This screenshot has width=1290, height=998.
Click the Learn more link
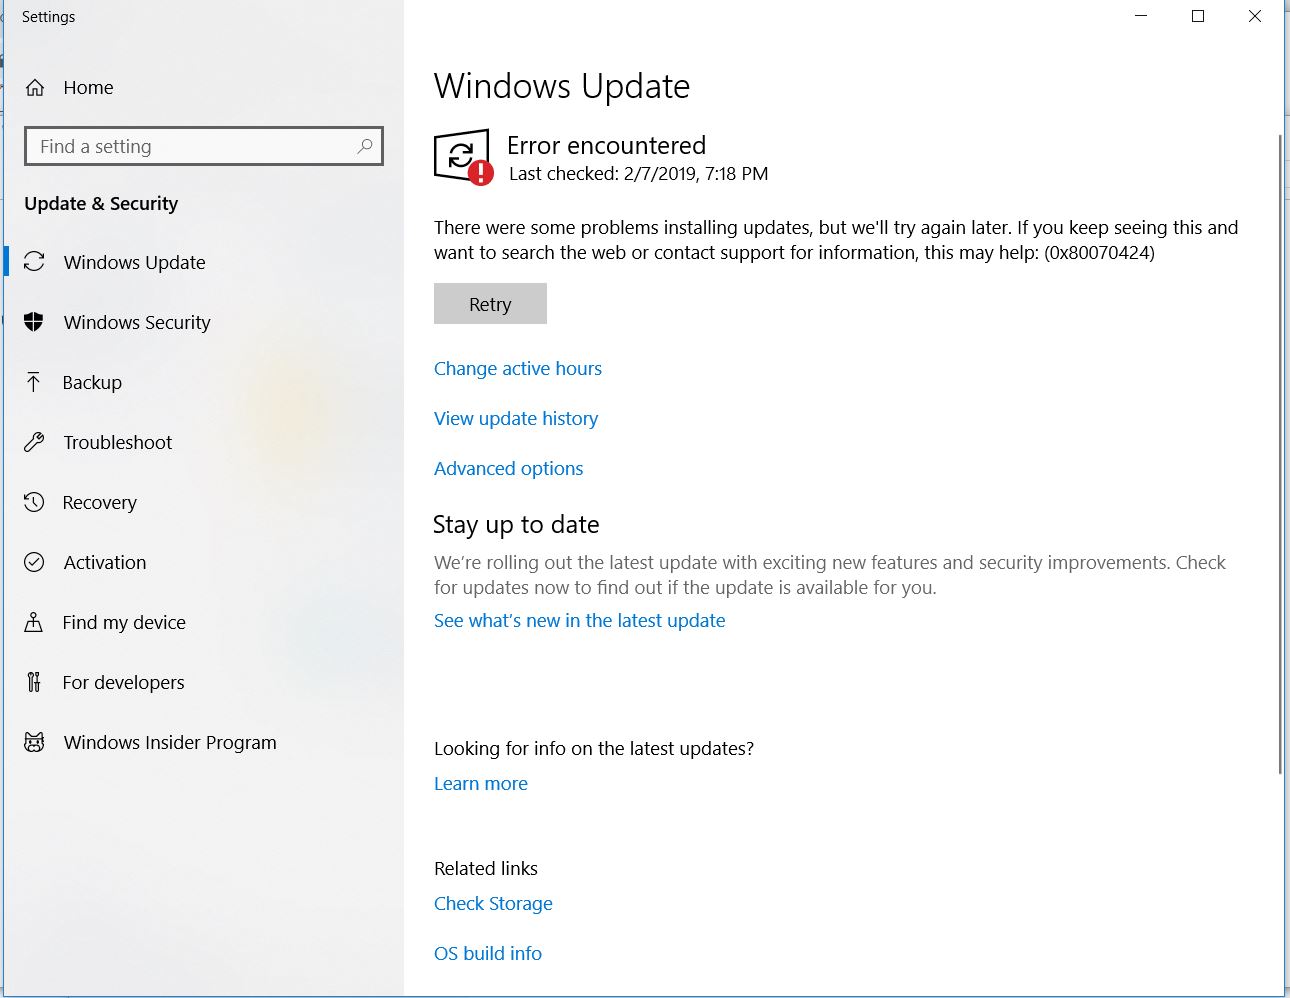point(481,783)
